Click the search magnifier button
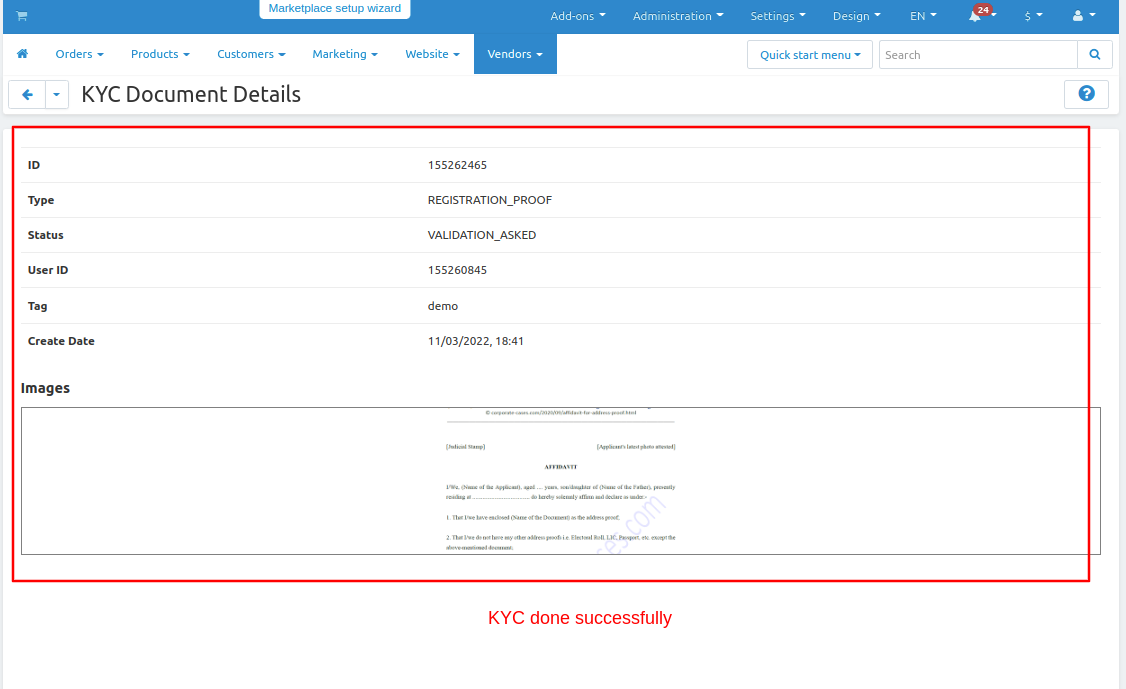Image resolution: width=1126 pixels, height=689 pixels. coord(1094,55)
